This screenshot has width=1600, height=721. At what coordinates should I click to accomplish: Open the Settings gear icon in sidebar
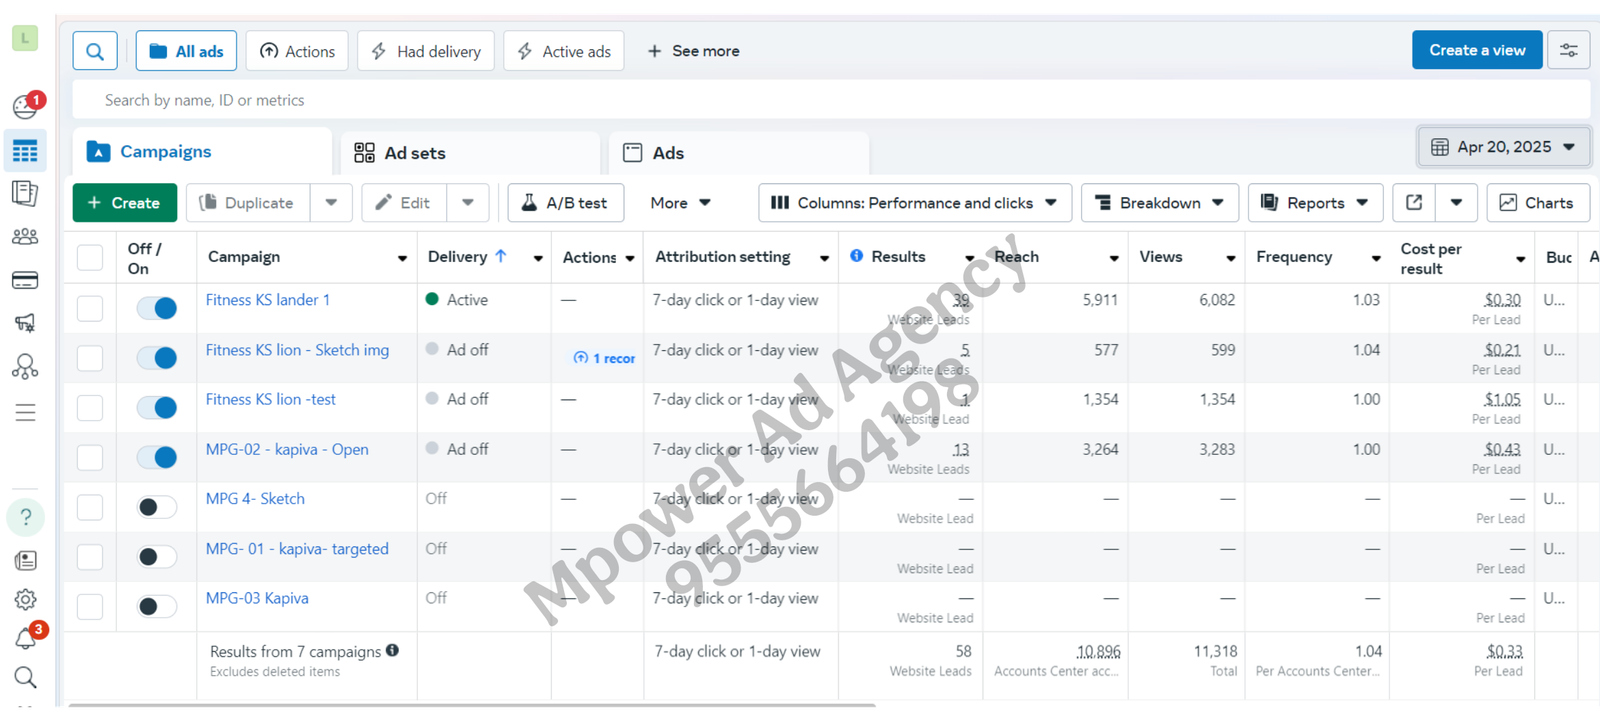(x=26, y=599)
